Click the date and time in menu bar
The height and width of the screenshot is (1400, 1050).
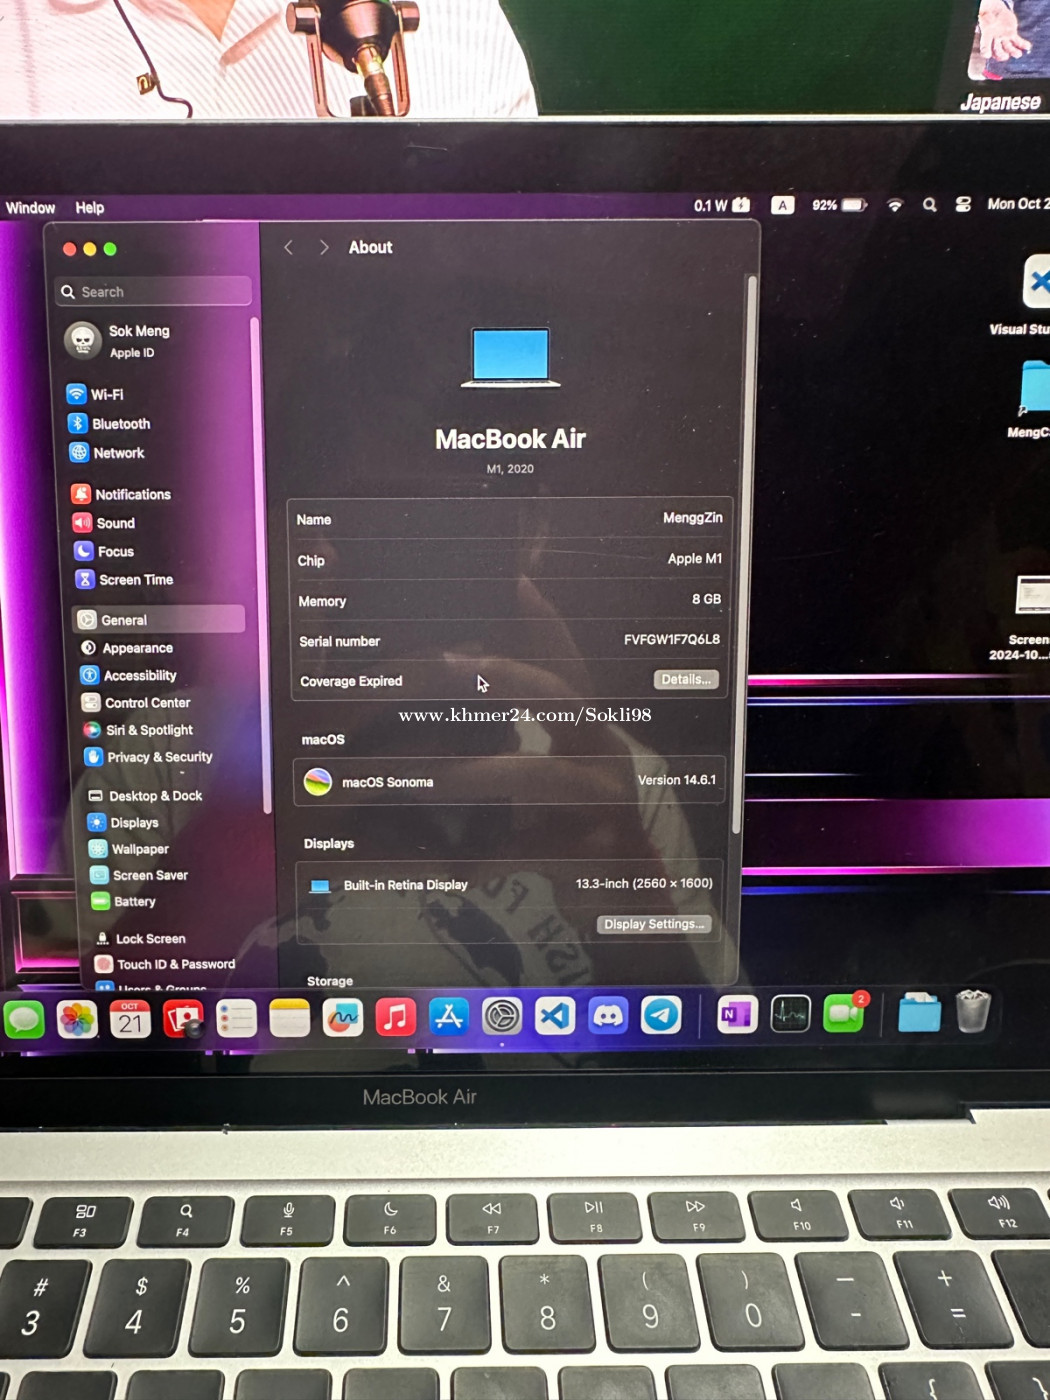click(x=1018, y=203)
